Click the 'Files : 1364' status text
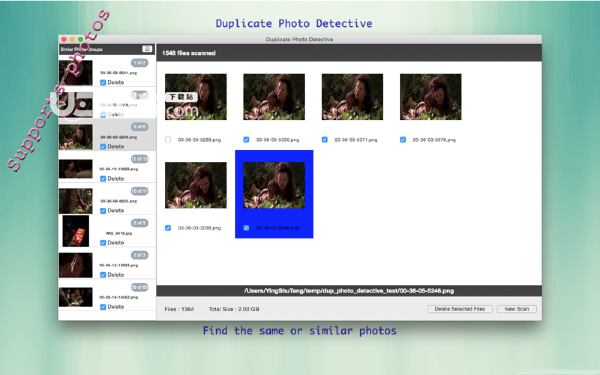 (179, 309)
